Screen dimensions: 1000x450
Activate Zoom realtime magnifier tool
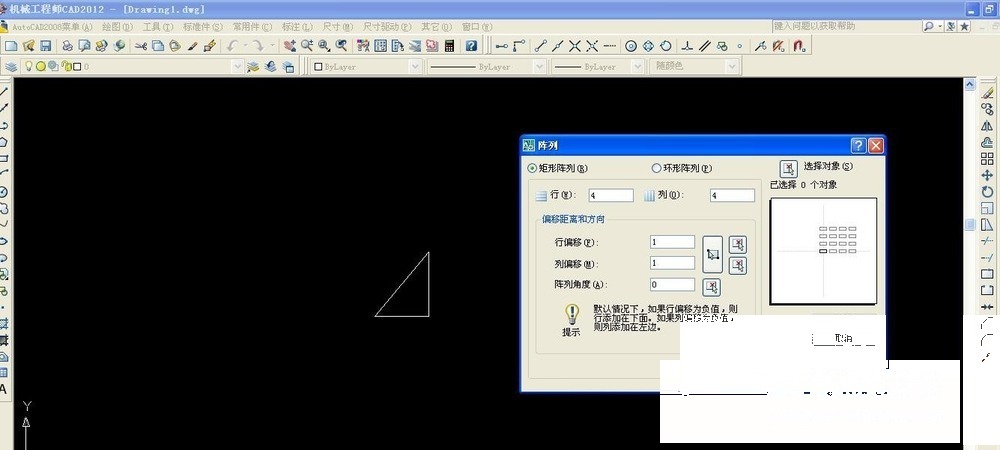(307, 46)
